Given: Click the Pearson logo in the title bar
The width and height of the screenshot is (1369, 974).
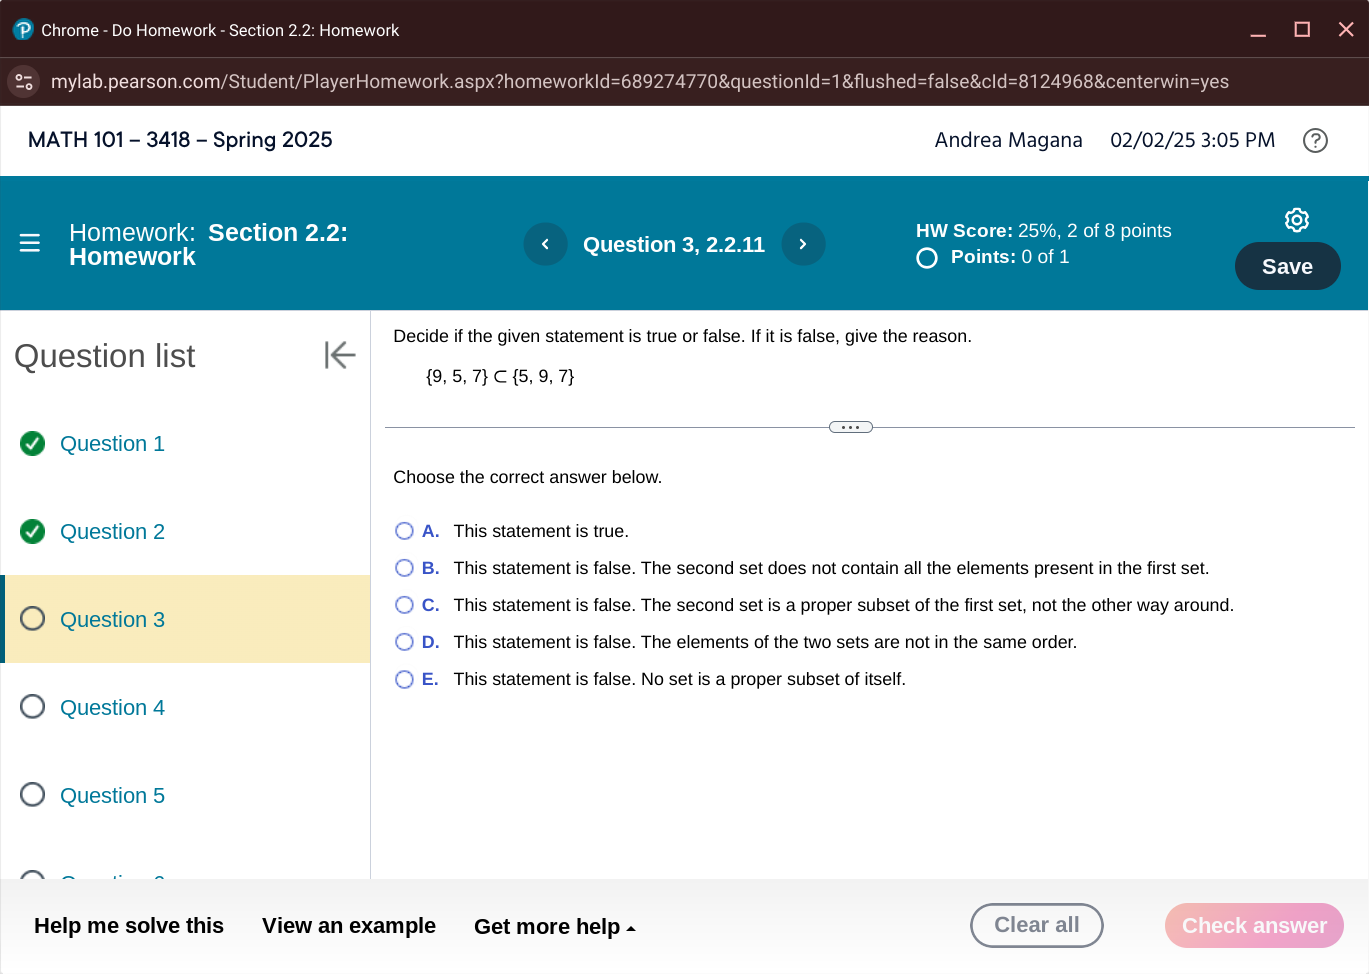Looking at the screenshot, I should tap(21, 29).
